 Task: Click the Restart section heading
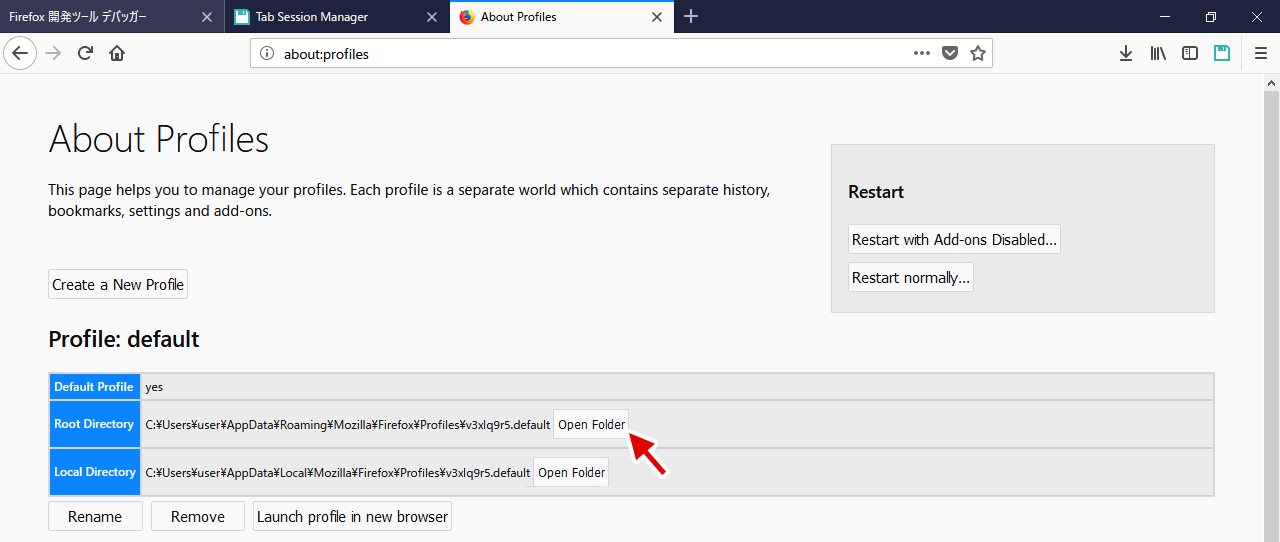[876, 192]
